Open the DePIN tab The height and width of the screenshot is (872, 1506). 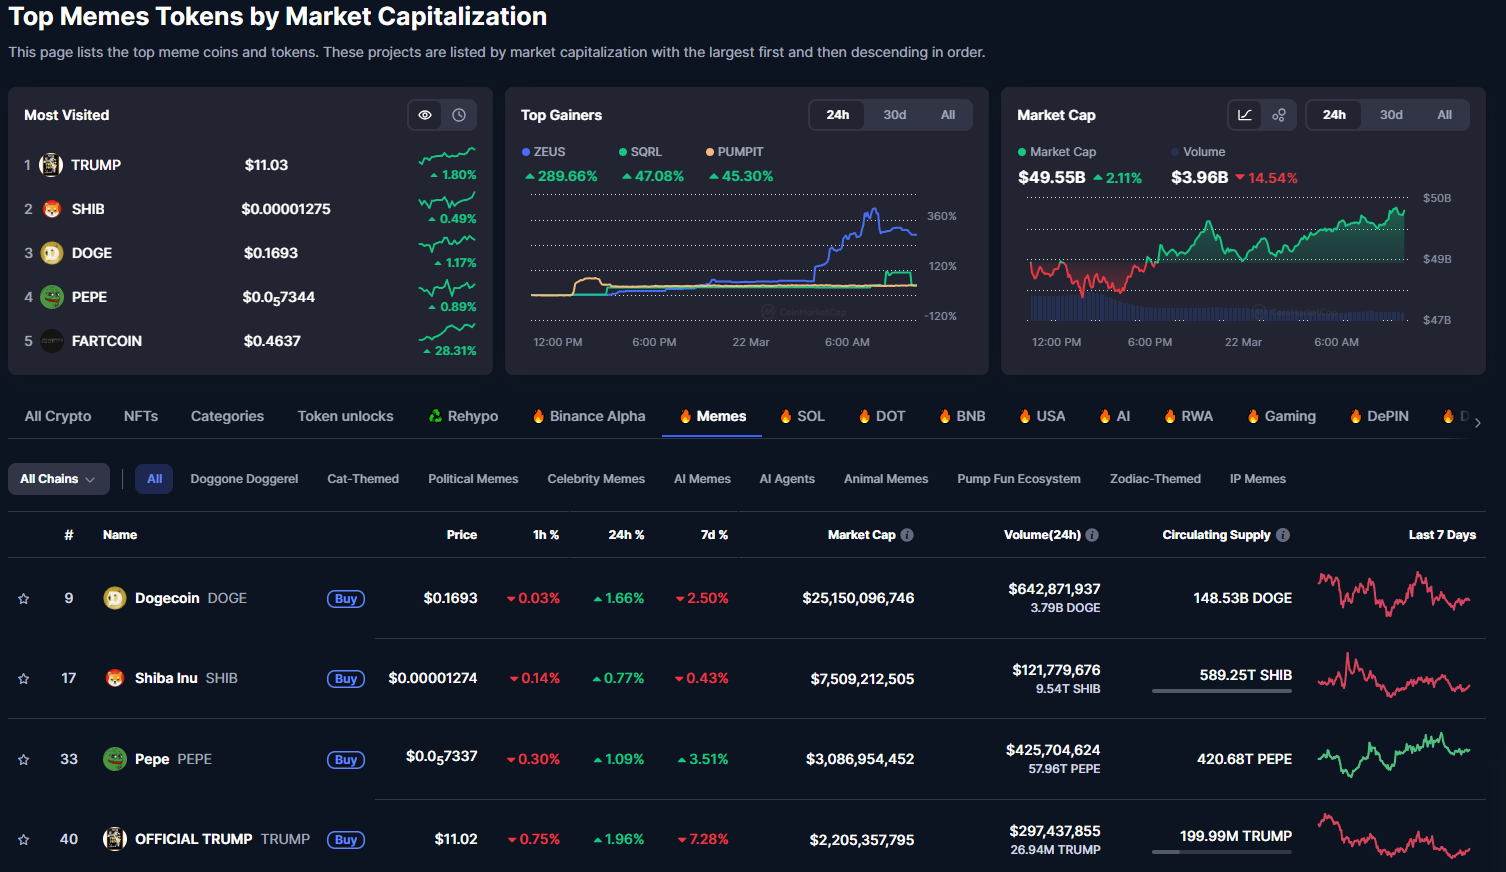1379,416
